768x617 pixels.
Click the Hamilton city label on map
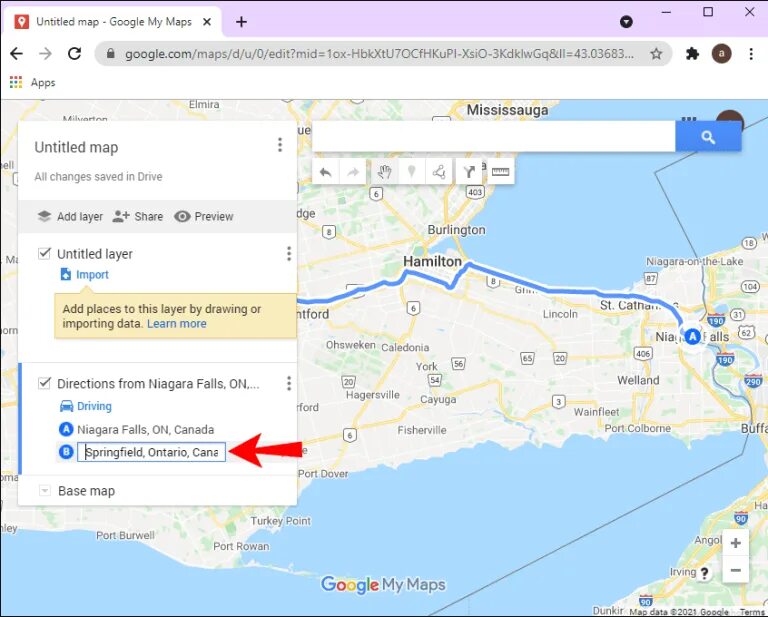(432, 261)
